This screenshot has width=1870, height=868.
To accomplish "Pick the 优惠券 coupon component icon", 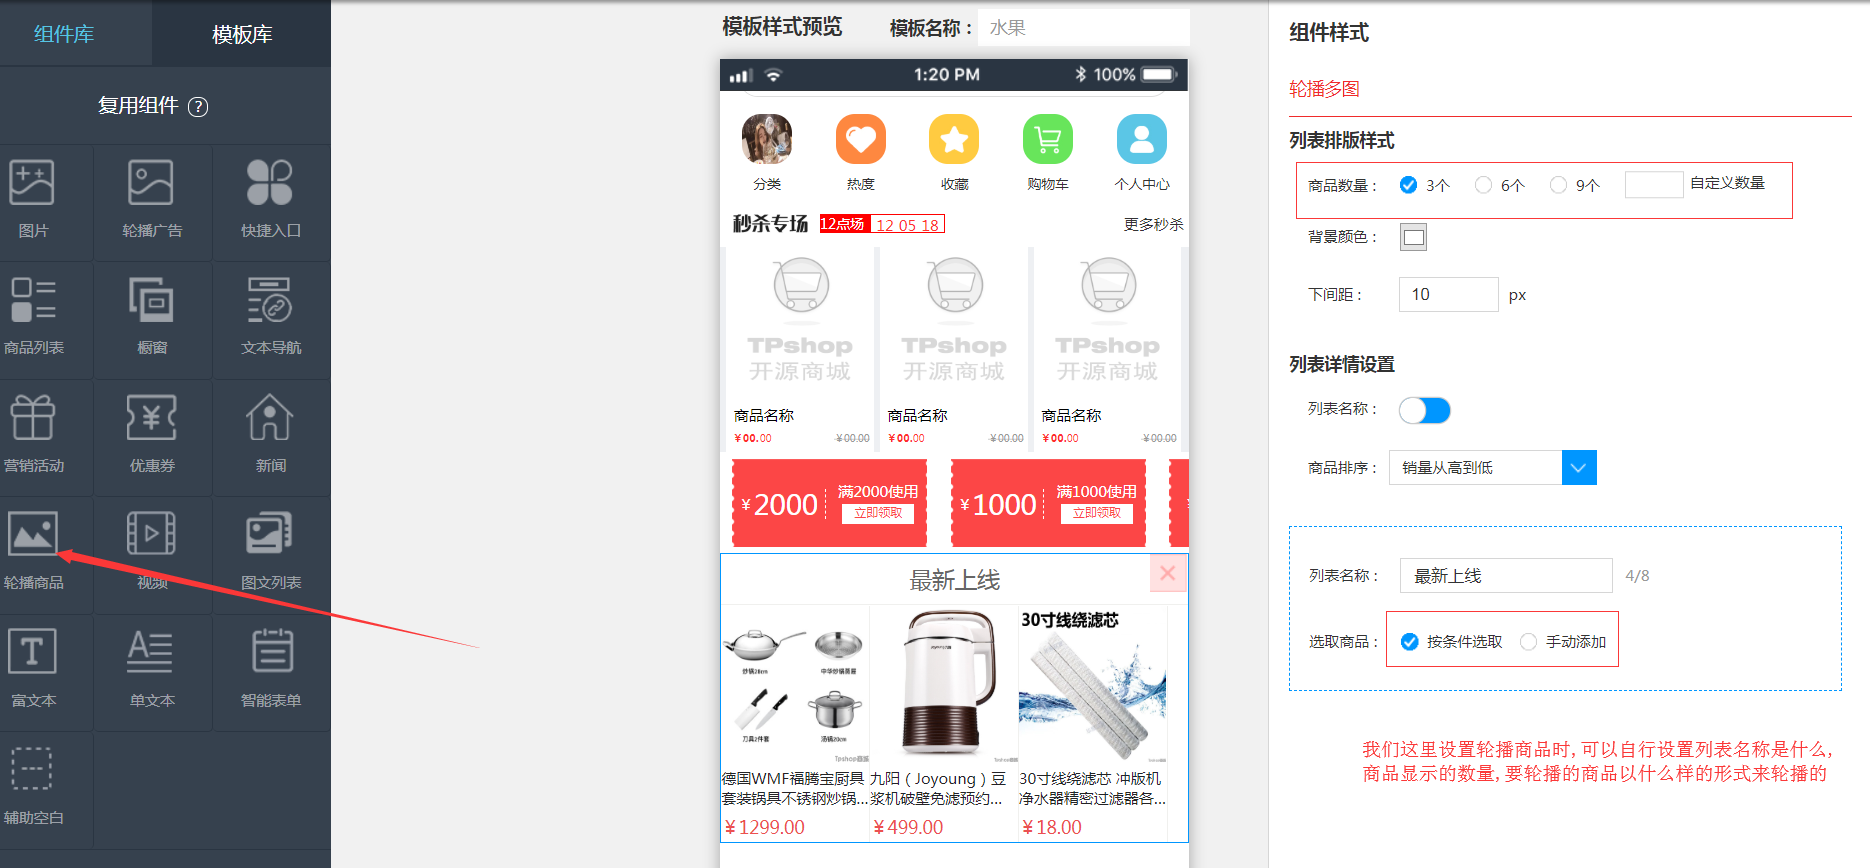I will point(152,432).
